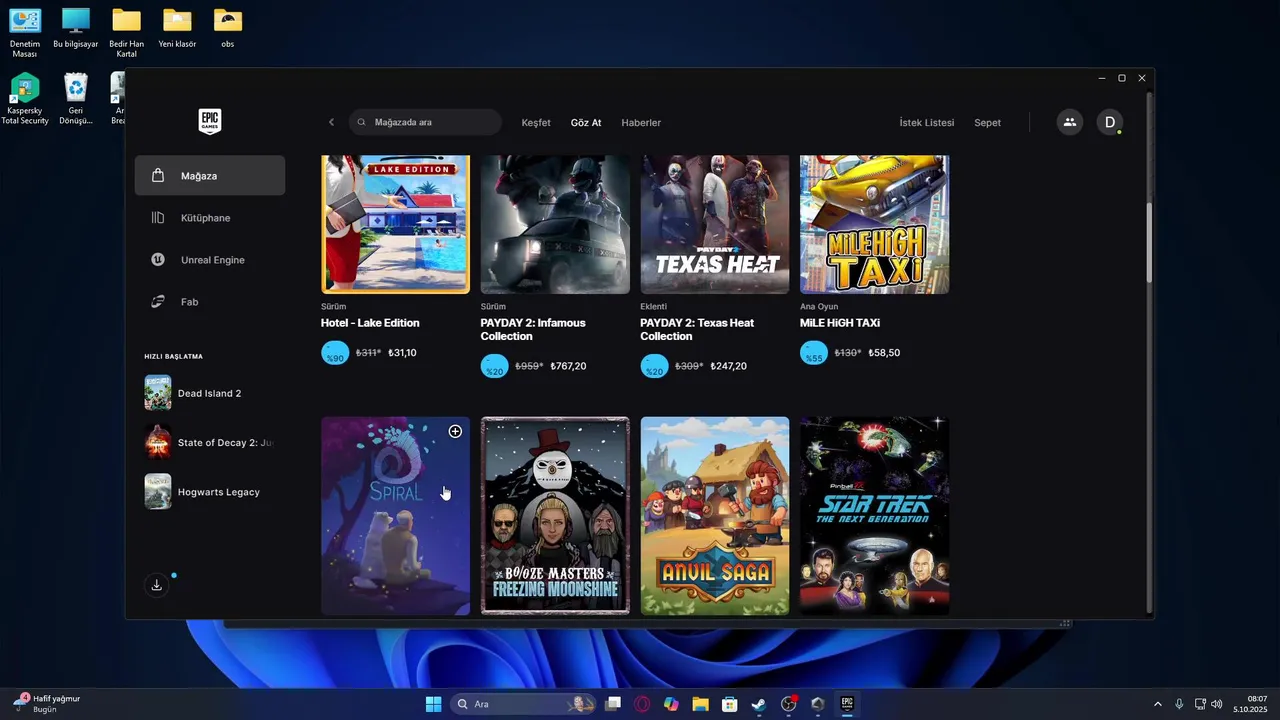Screen dimensions: 1280x720
Task: Open the Haberler tab
Action: [x=641, y=123]
